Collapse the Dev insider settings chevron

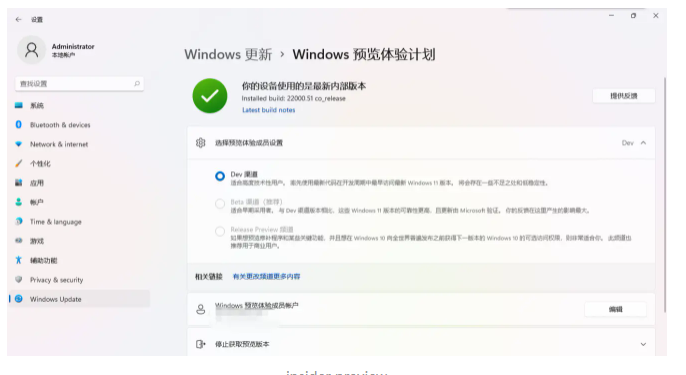[643, 143]
